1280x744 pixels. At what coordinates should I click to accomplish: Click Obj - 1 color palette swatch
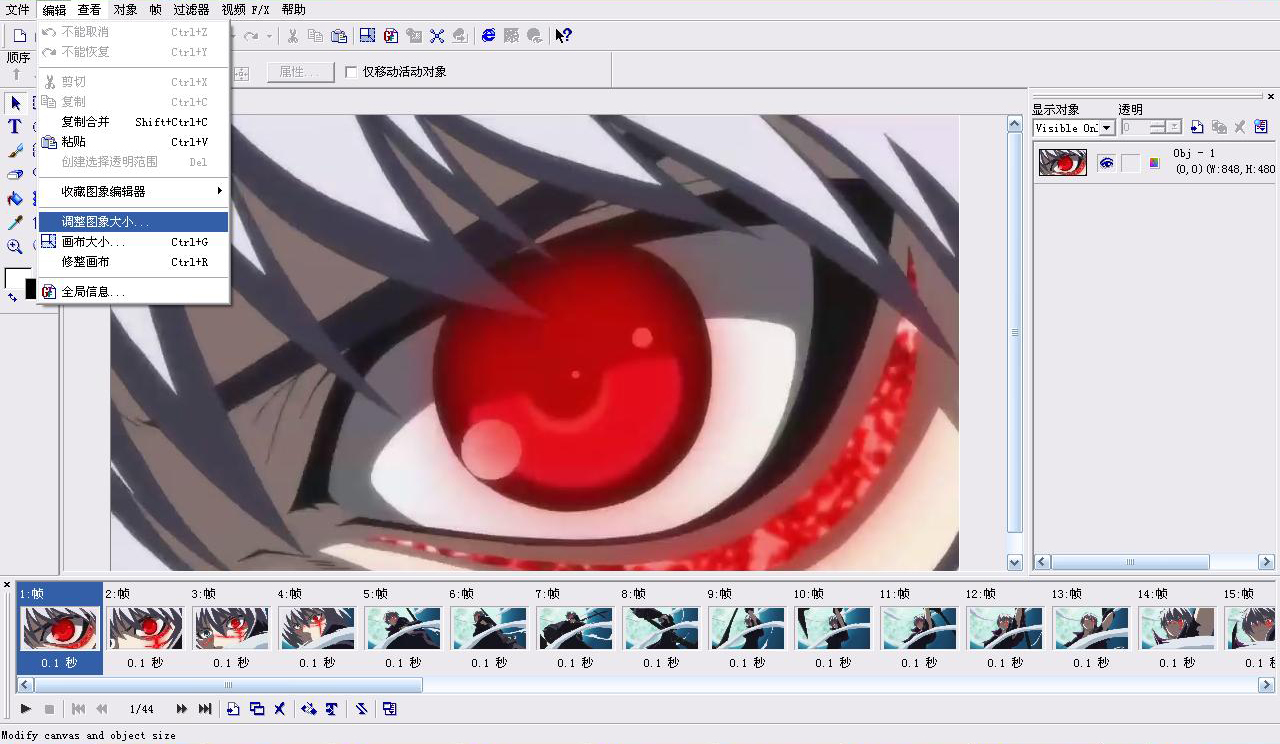[1154, 163]
